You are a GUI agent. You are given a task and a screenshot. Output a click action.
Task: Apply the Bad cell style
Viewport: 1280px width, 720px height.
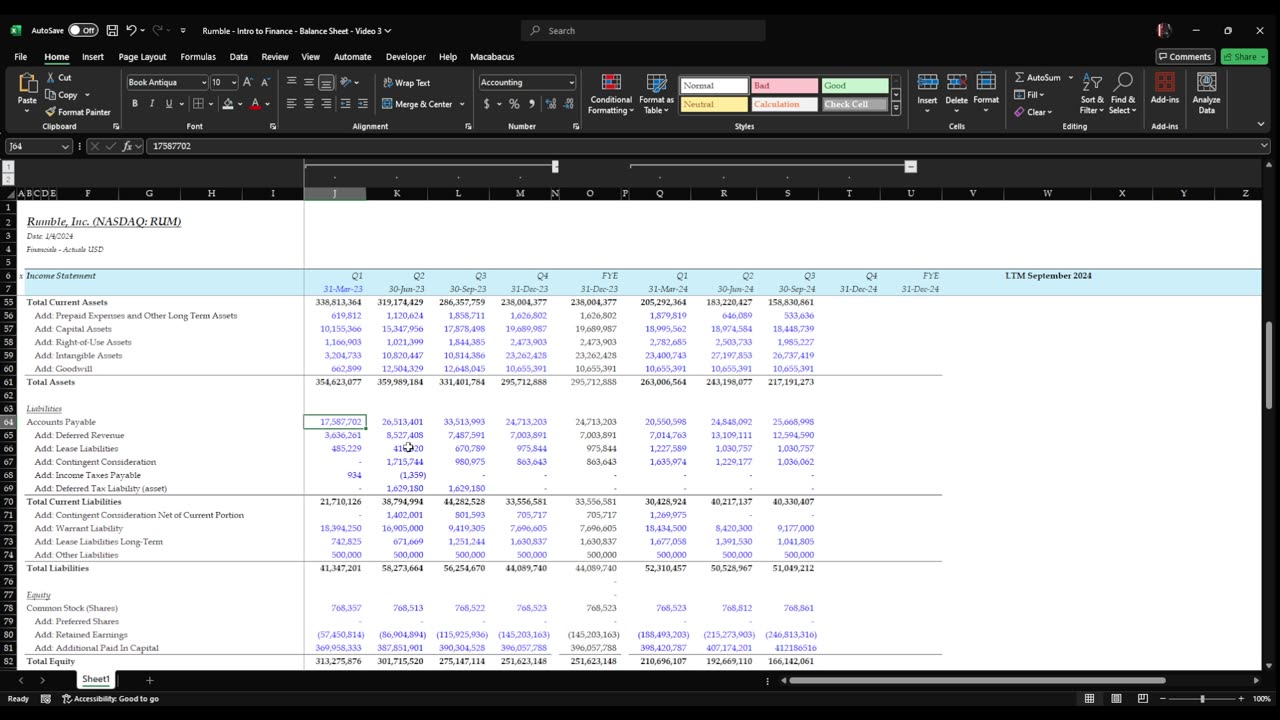(x=785, y=86)
